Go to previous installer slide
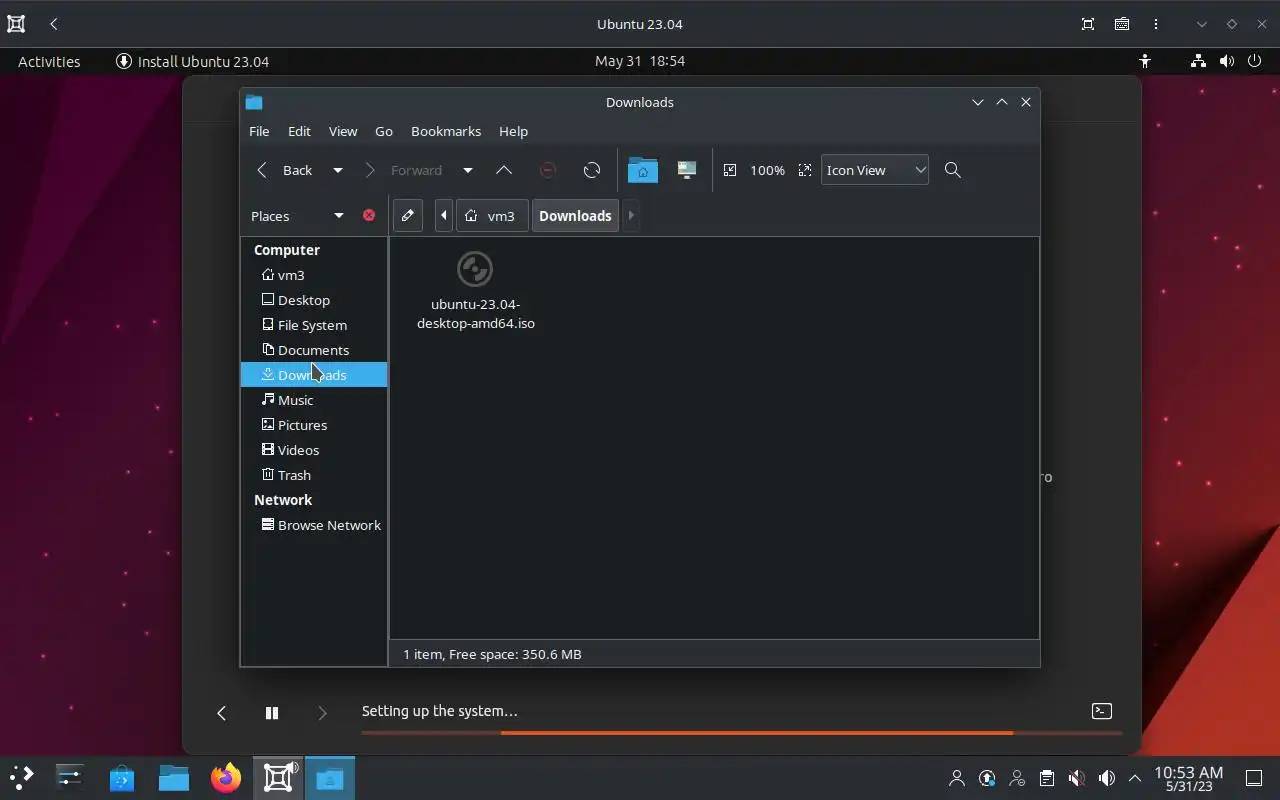 click(221, 713)
